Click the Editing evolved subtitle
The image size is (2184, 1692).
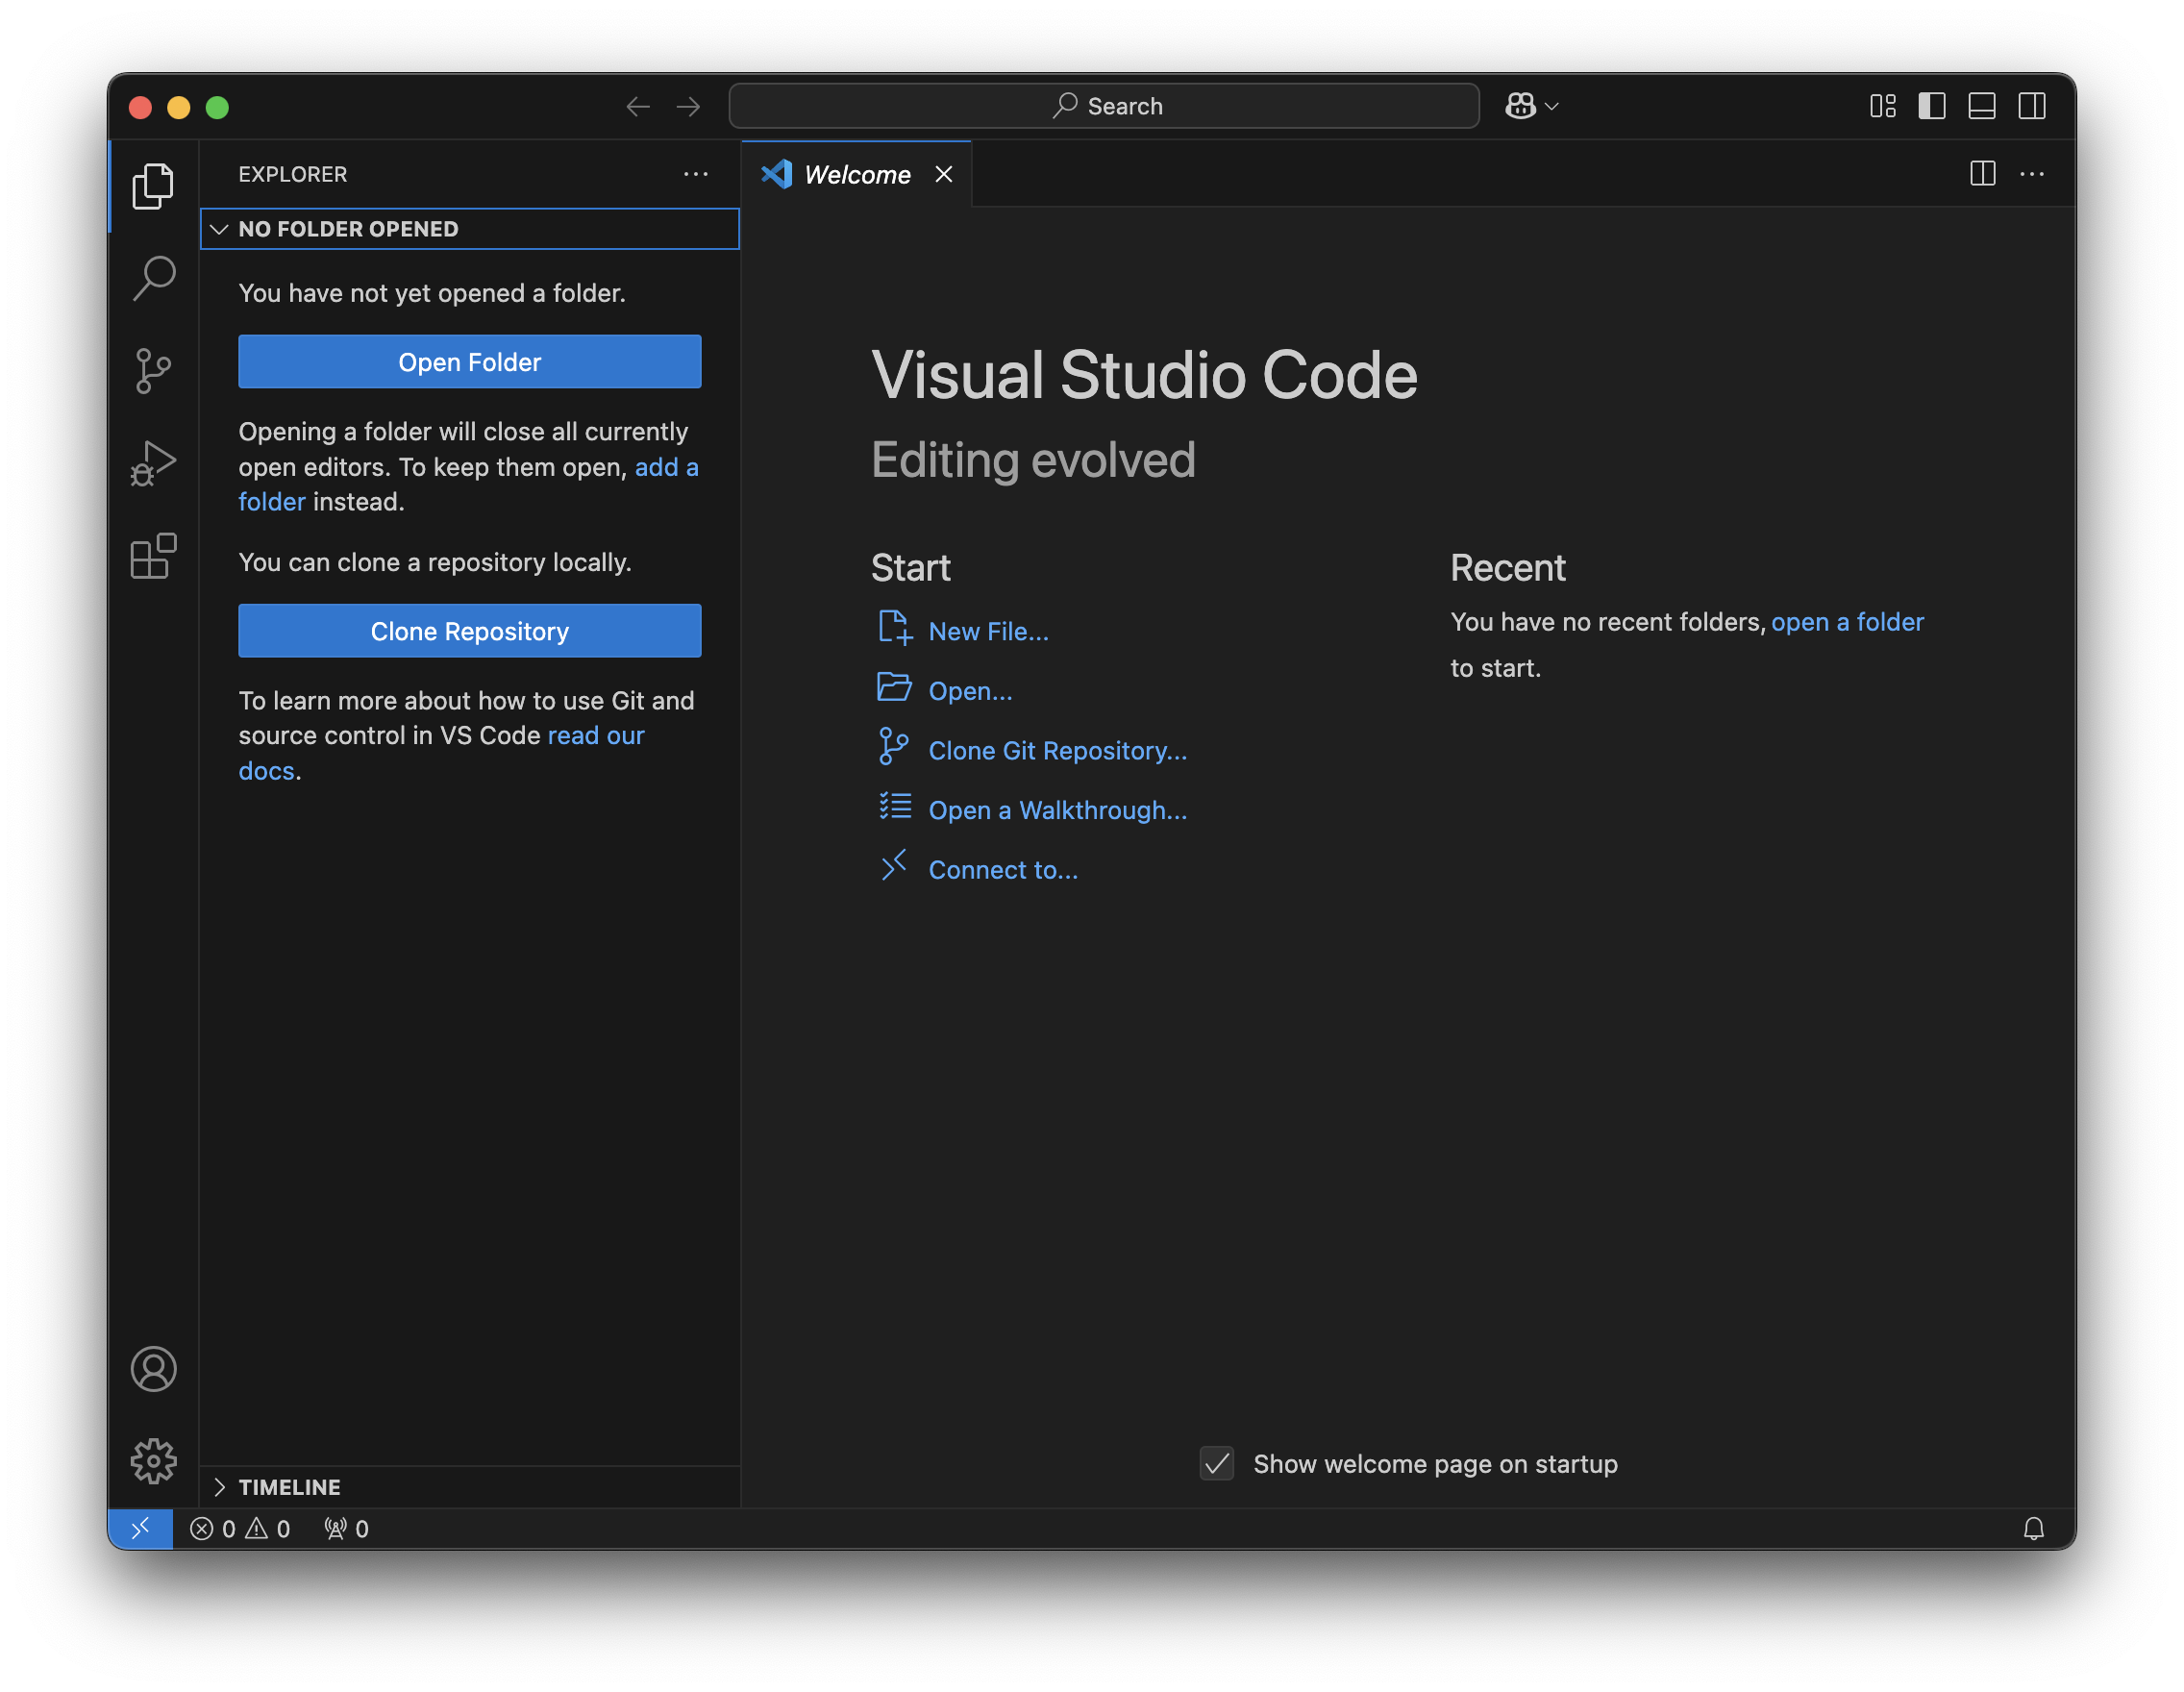tap(1033, 460)
